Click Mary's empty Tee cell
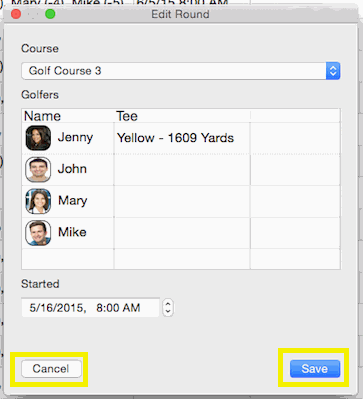This screenshot has height=399, width=363. pyautogui.click(x=182, y=201)
